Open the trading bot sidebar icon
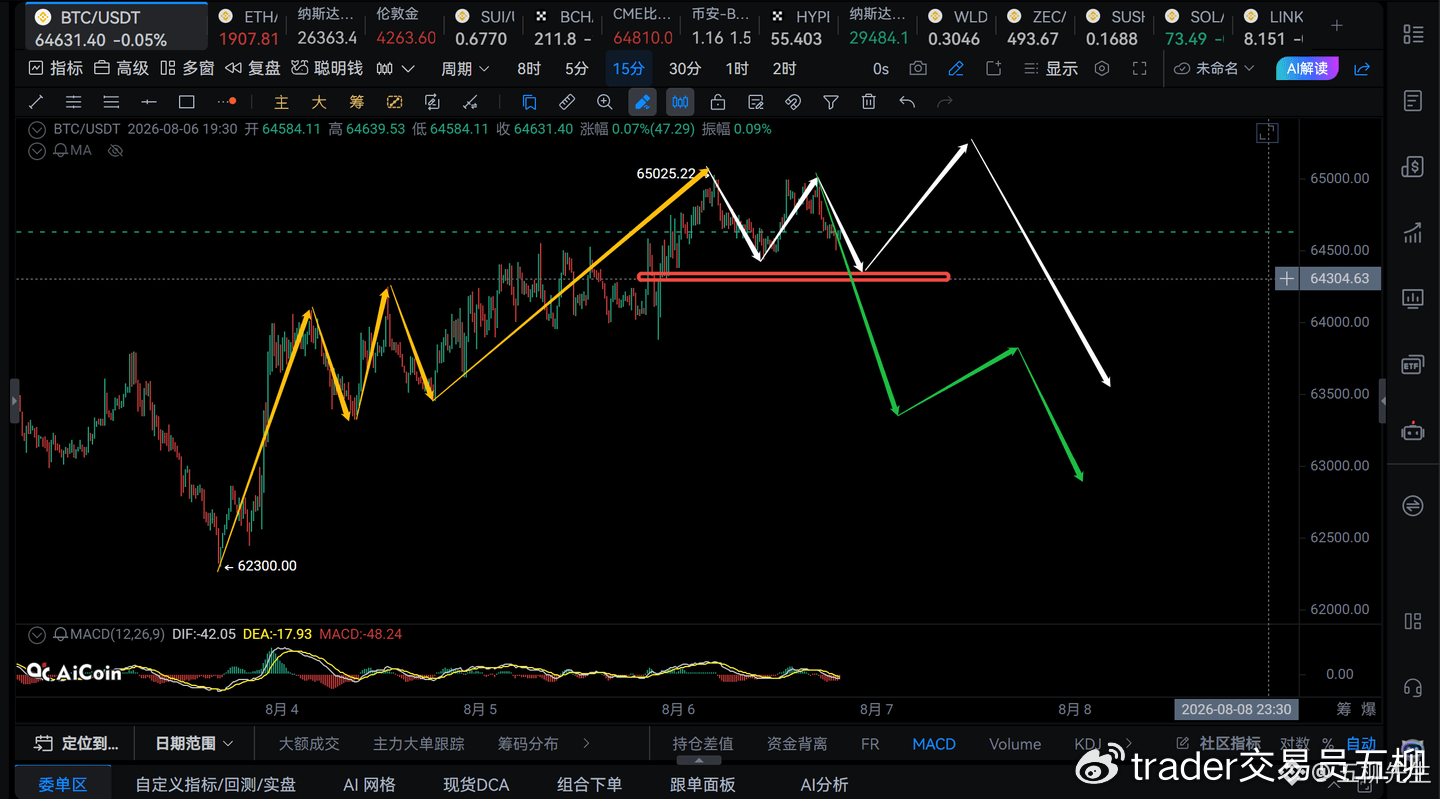This screenshot has height=799, width=1440. [x=1413, y=432]
